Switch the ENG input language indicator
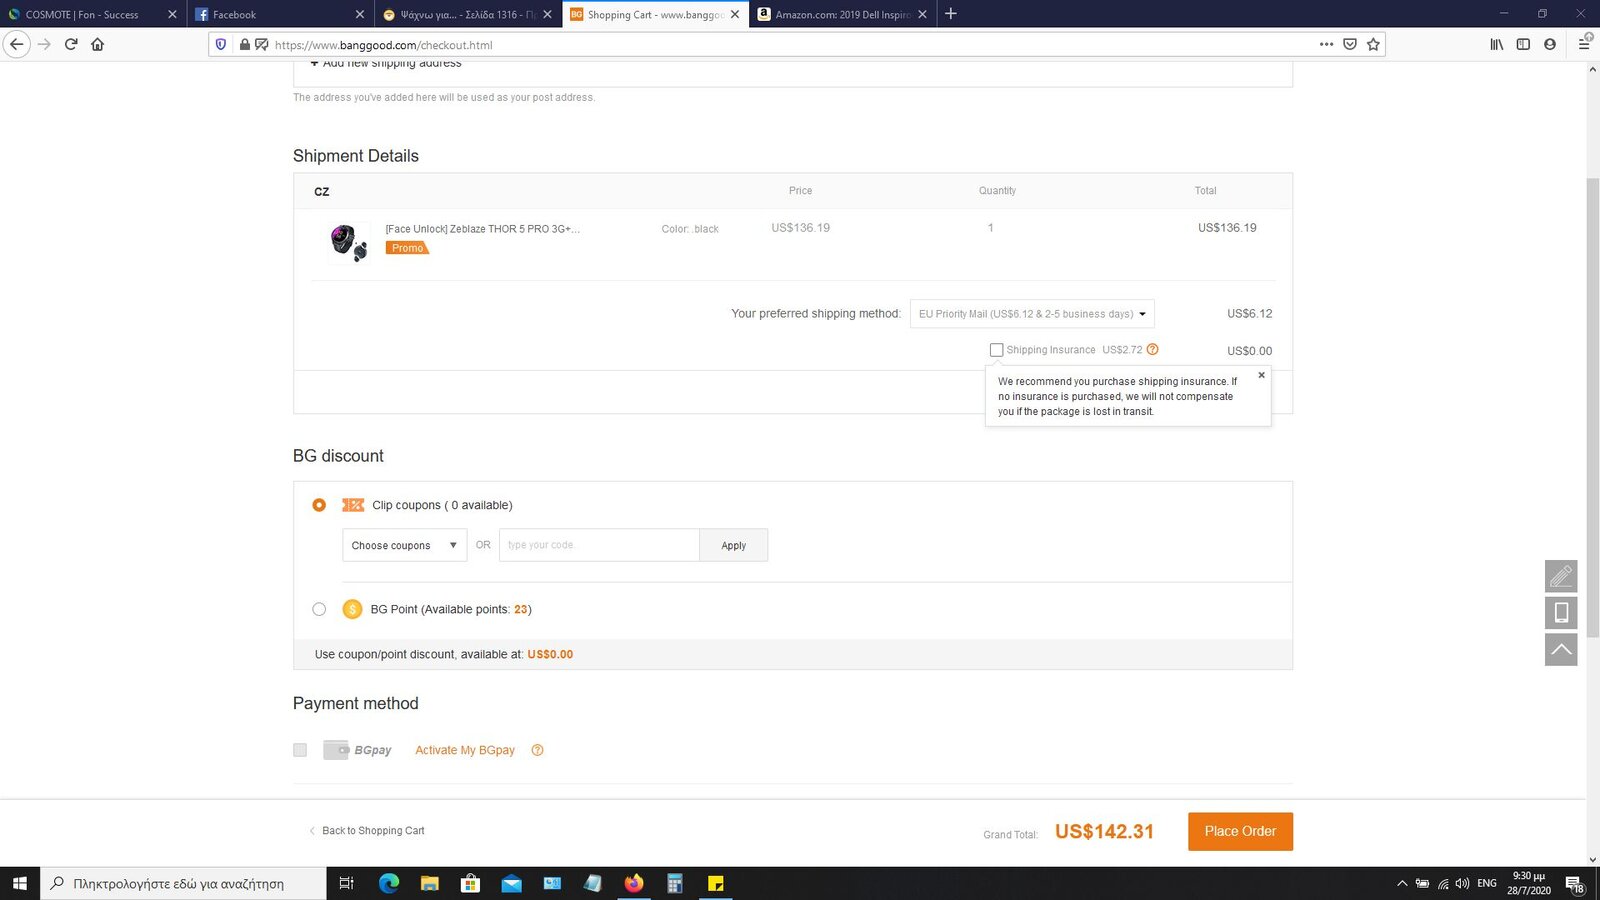The height and width of the screenshot is (900, 1600). (1487, 883)
